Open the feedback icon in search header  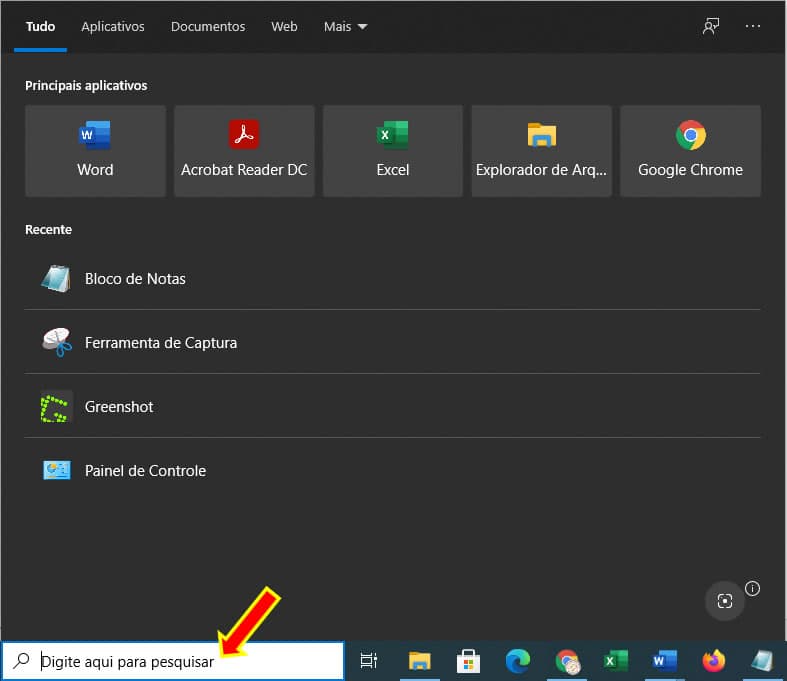(x=711, y=26)
